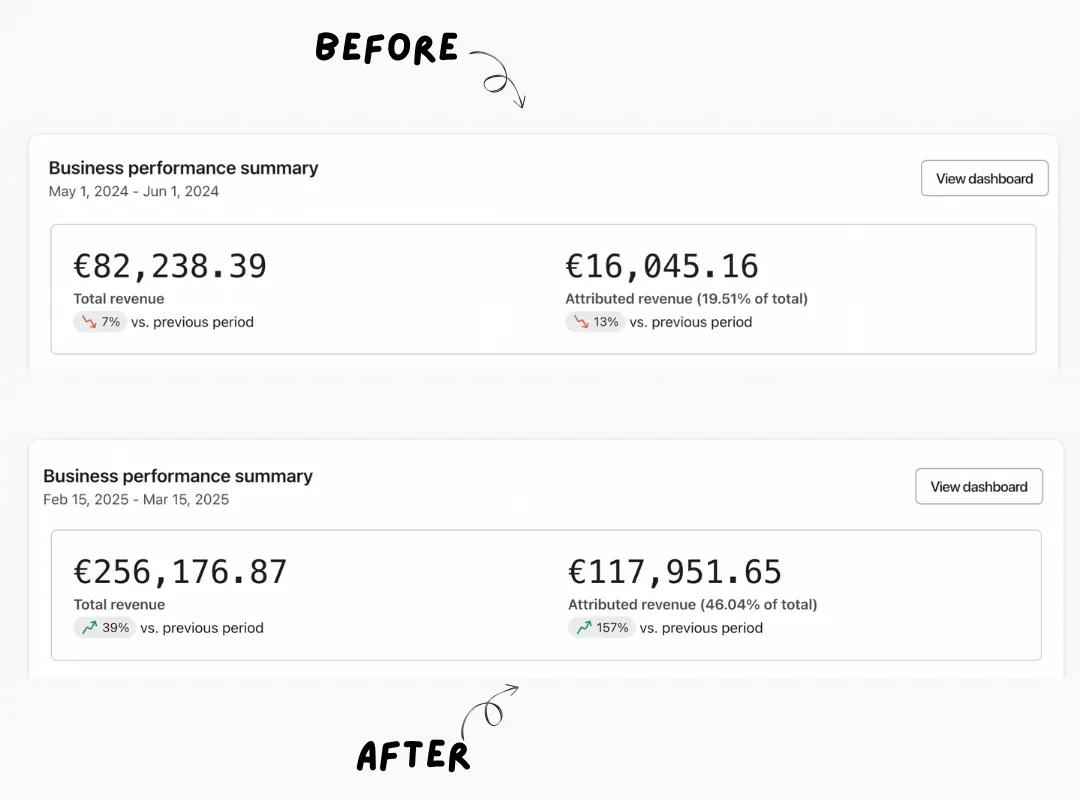The image size is (1080, 800).
Task: Click the handwritten BEFORE annotation
Action: [387, 48]
